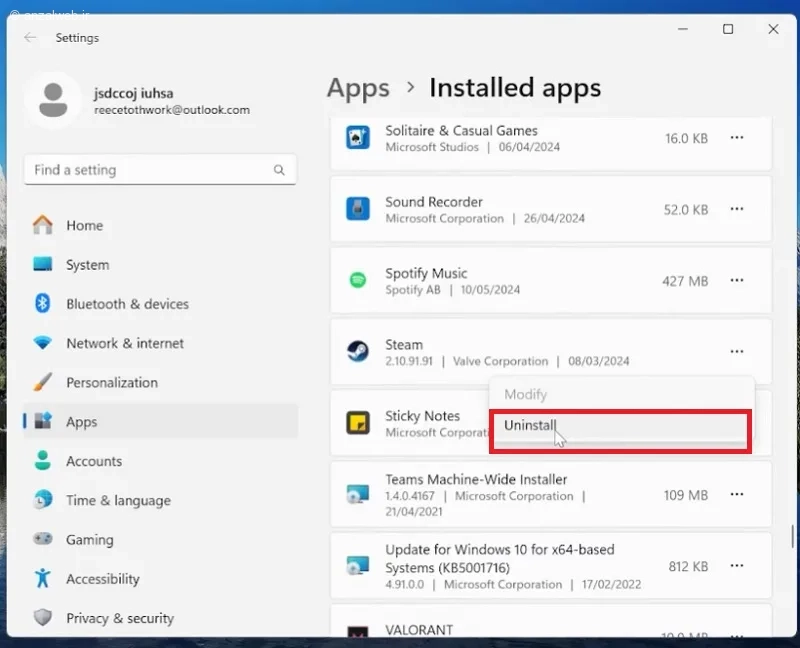Screen dimensions: 800x648
Task: Click the search magnifier in Find a setting
Action: 279,170
